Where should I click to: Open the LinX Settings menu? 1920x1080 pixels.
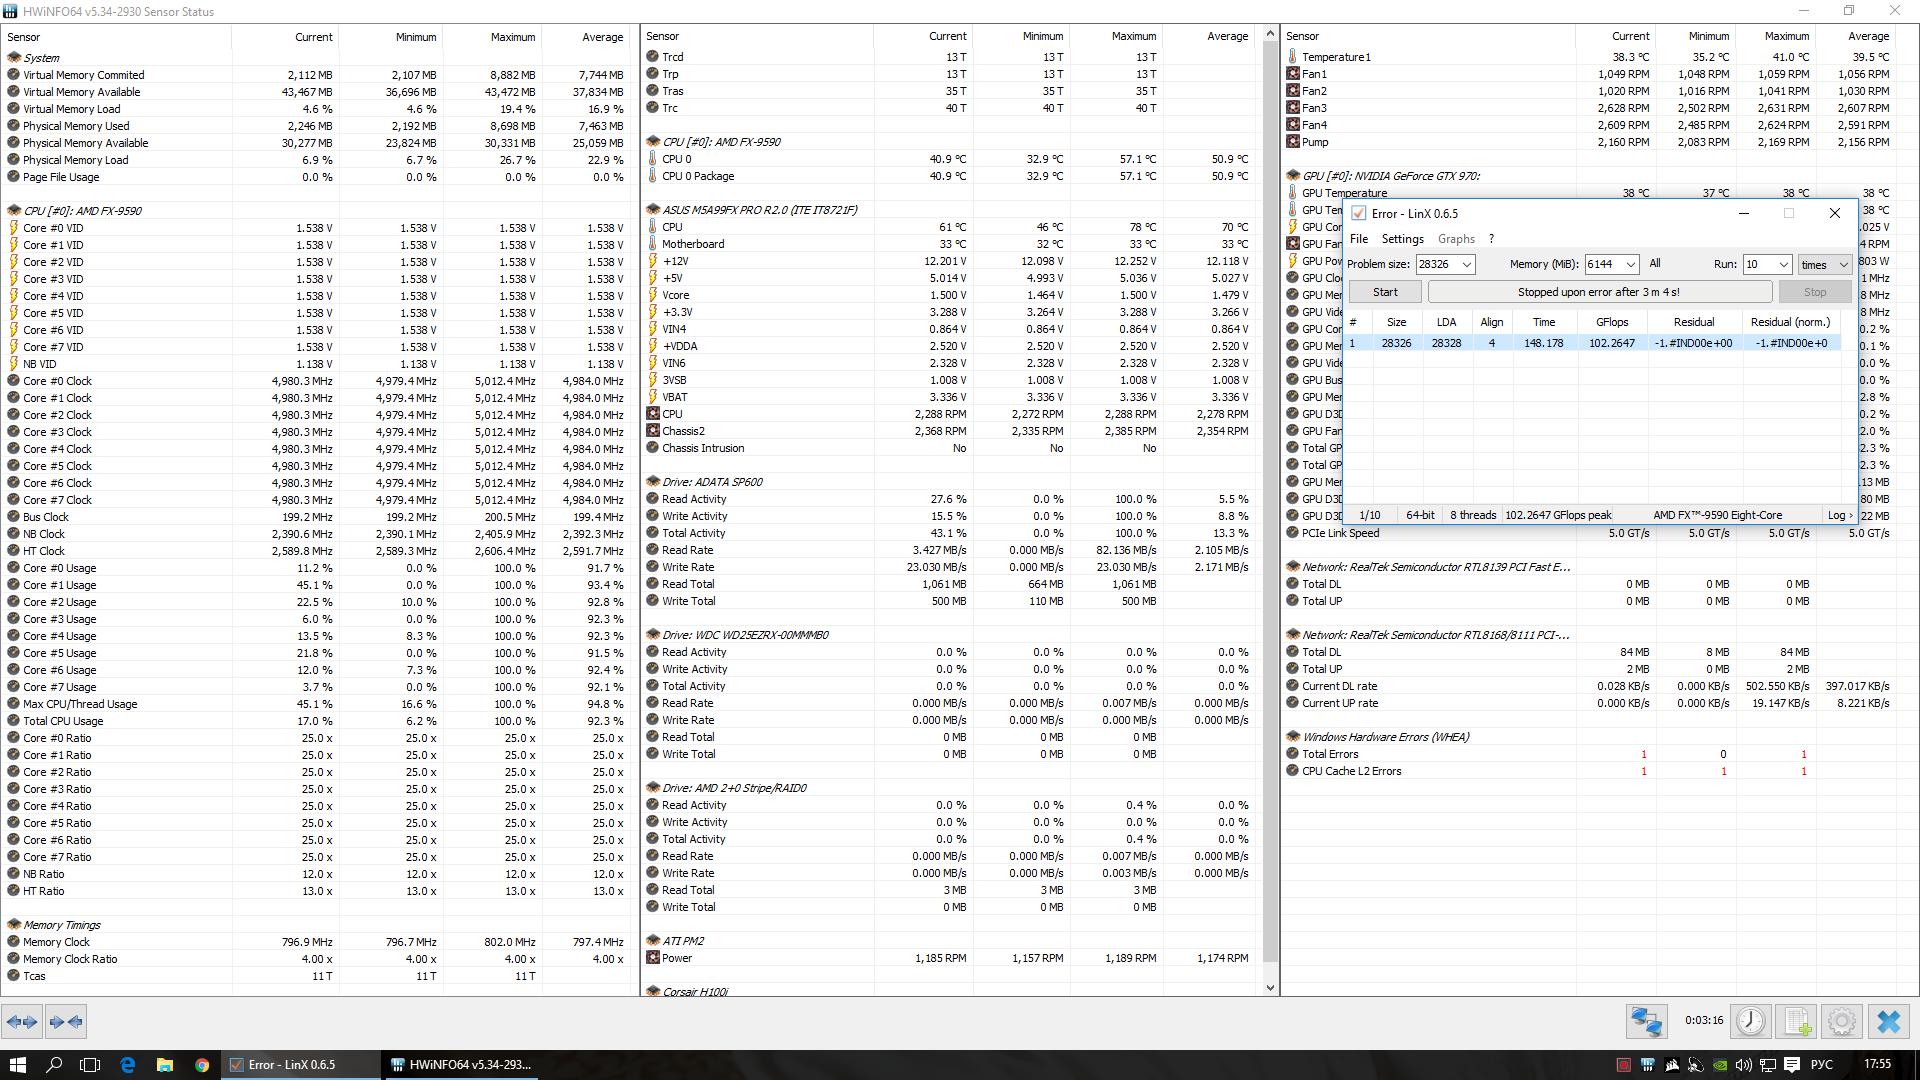1402,239
